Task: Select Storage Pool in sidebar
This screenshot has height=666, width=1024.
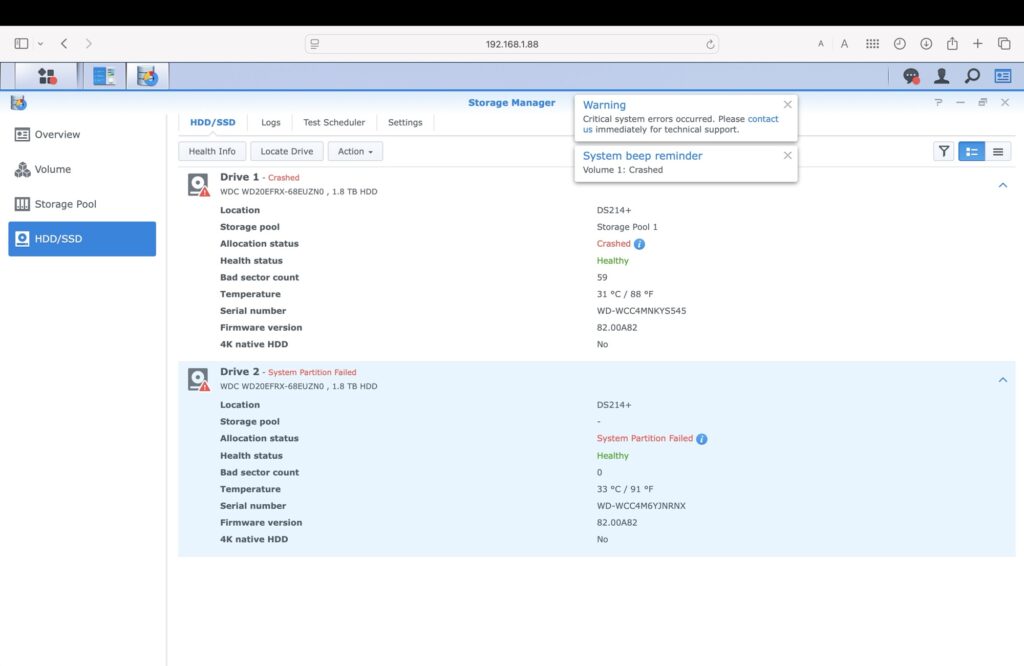Action: [65, 204]
